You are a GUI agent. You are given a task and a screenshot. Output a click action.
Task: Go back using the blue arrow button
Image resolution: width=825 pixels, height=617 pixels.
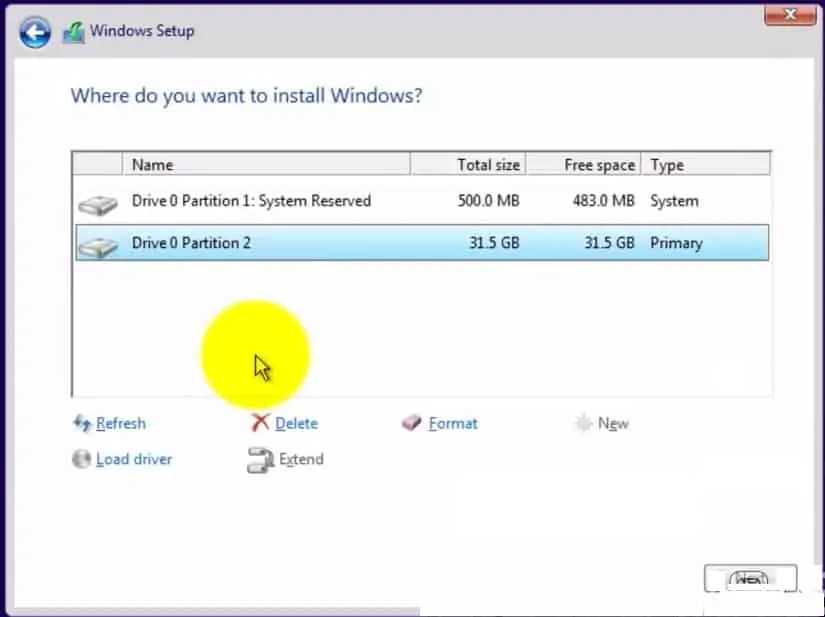click(35, 33)
